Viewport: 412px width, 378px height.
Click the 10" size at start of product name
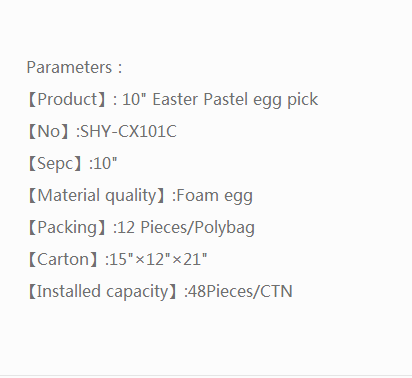tap(134, 99)
